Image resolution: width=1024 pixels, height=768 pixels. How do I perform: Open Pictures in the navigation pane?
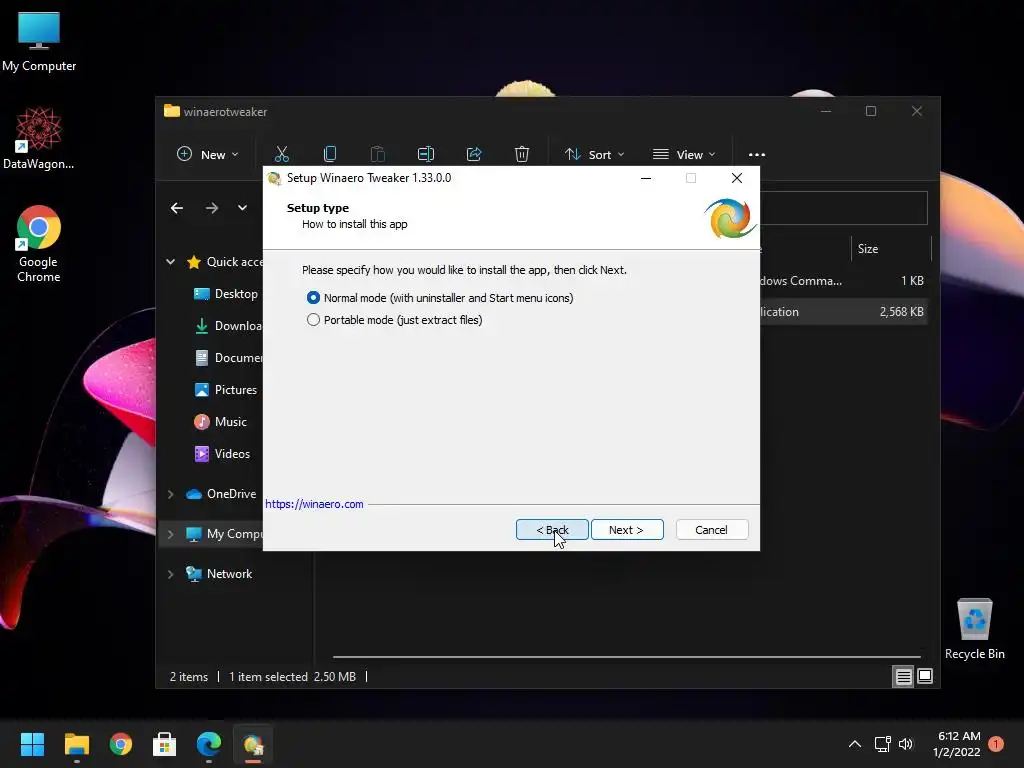point(226,390)
